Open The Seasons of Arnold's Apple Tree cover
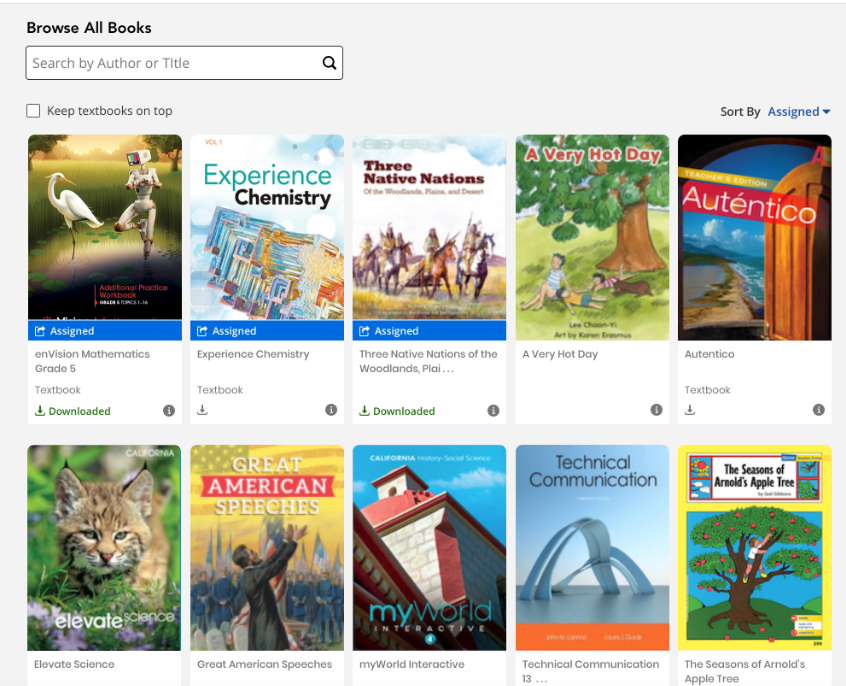 [x=755, y=548]
